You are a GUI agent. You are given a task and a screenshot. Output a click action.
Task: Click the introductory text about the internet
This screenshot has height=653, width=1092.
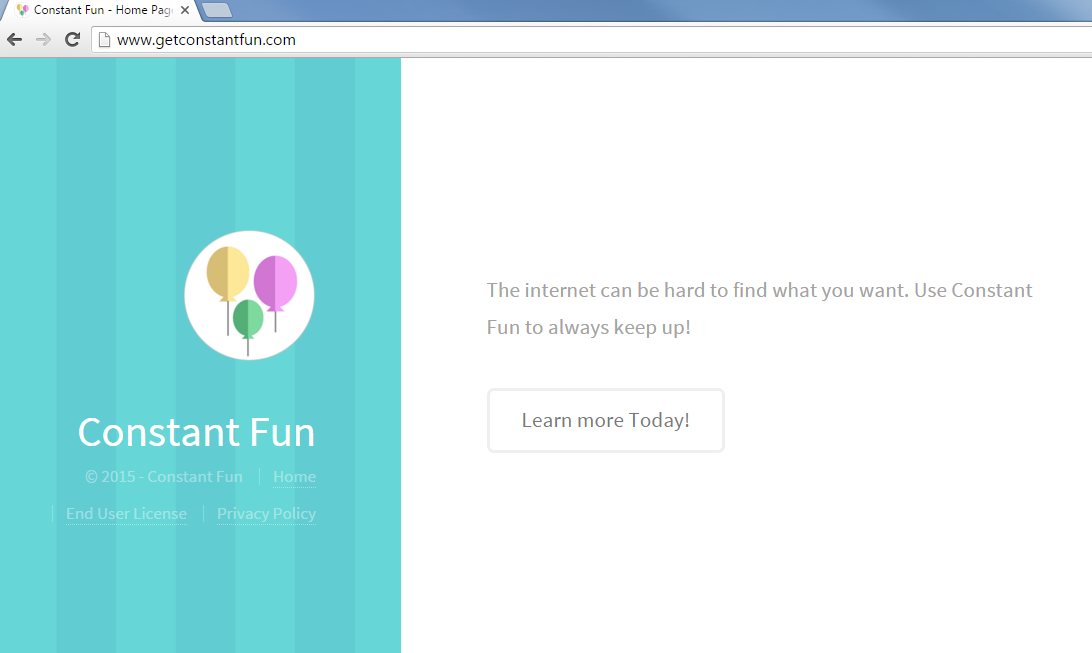758,308
